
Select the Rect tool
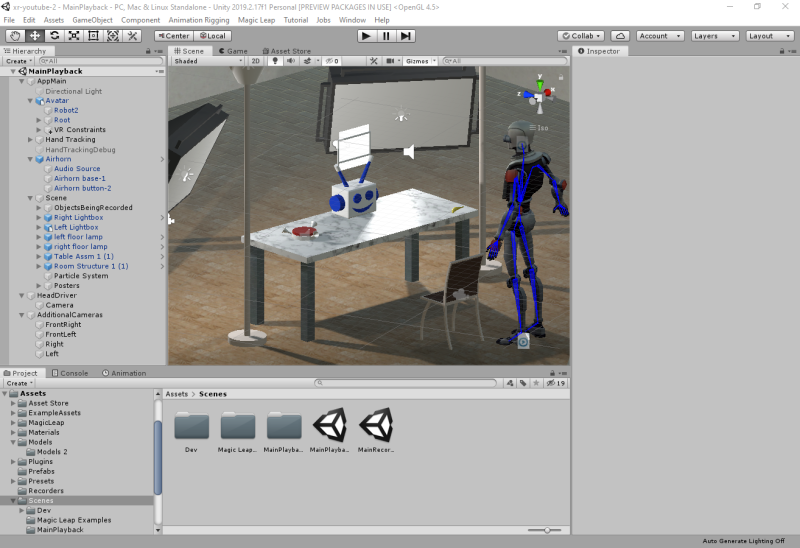[x=93, y=36]
